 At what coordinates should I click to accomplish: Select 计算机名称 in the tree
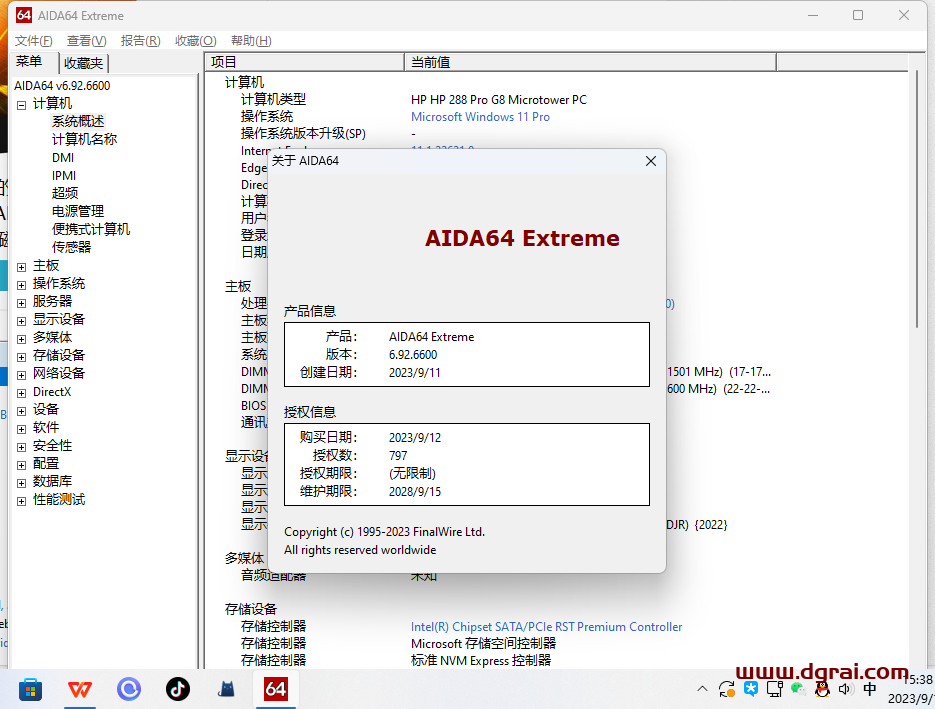coord(84,139)
